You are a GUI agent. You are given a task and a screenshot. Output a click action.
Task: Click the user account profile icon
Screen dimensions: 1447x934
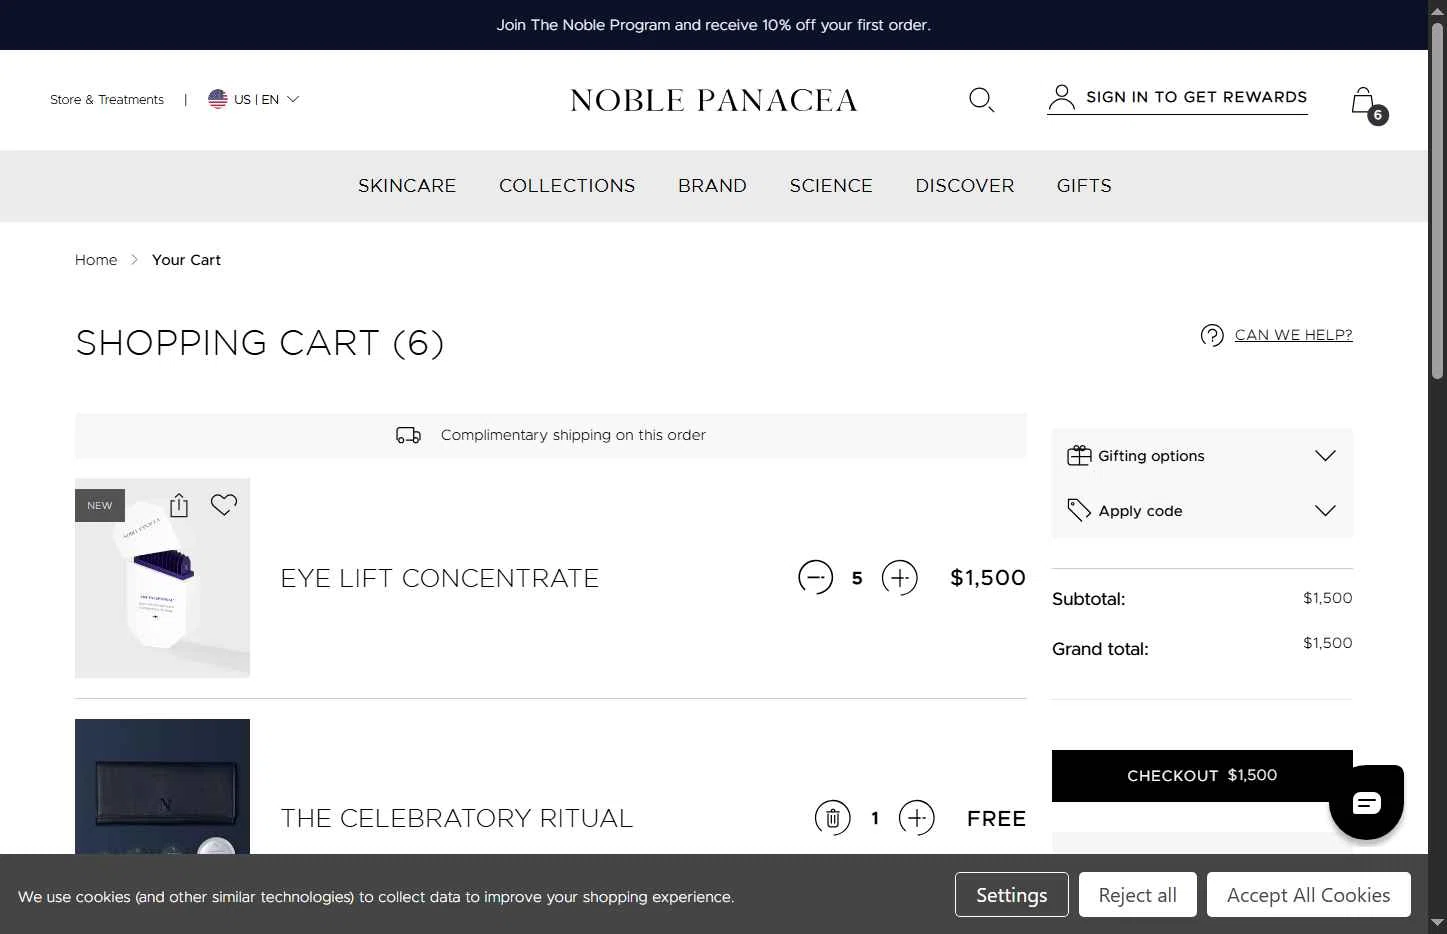1061,97
